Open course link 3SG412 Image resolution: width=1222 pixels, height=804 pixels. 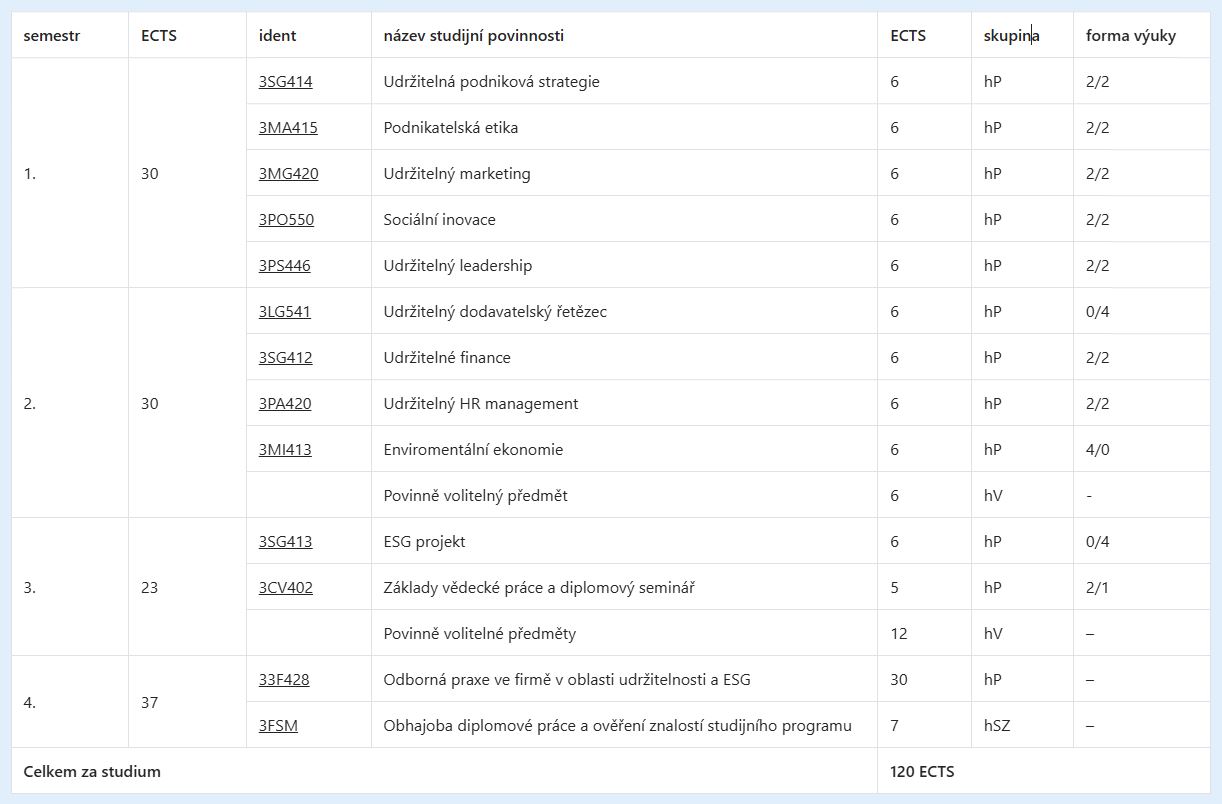pos(285,358)
